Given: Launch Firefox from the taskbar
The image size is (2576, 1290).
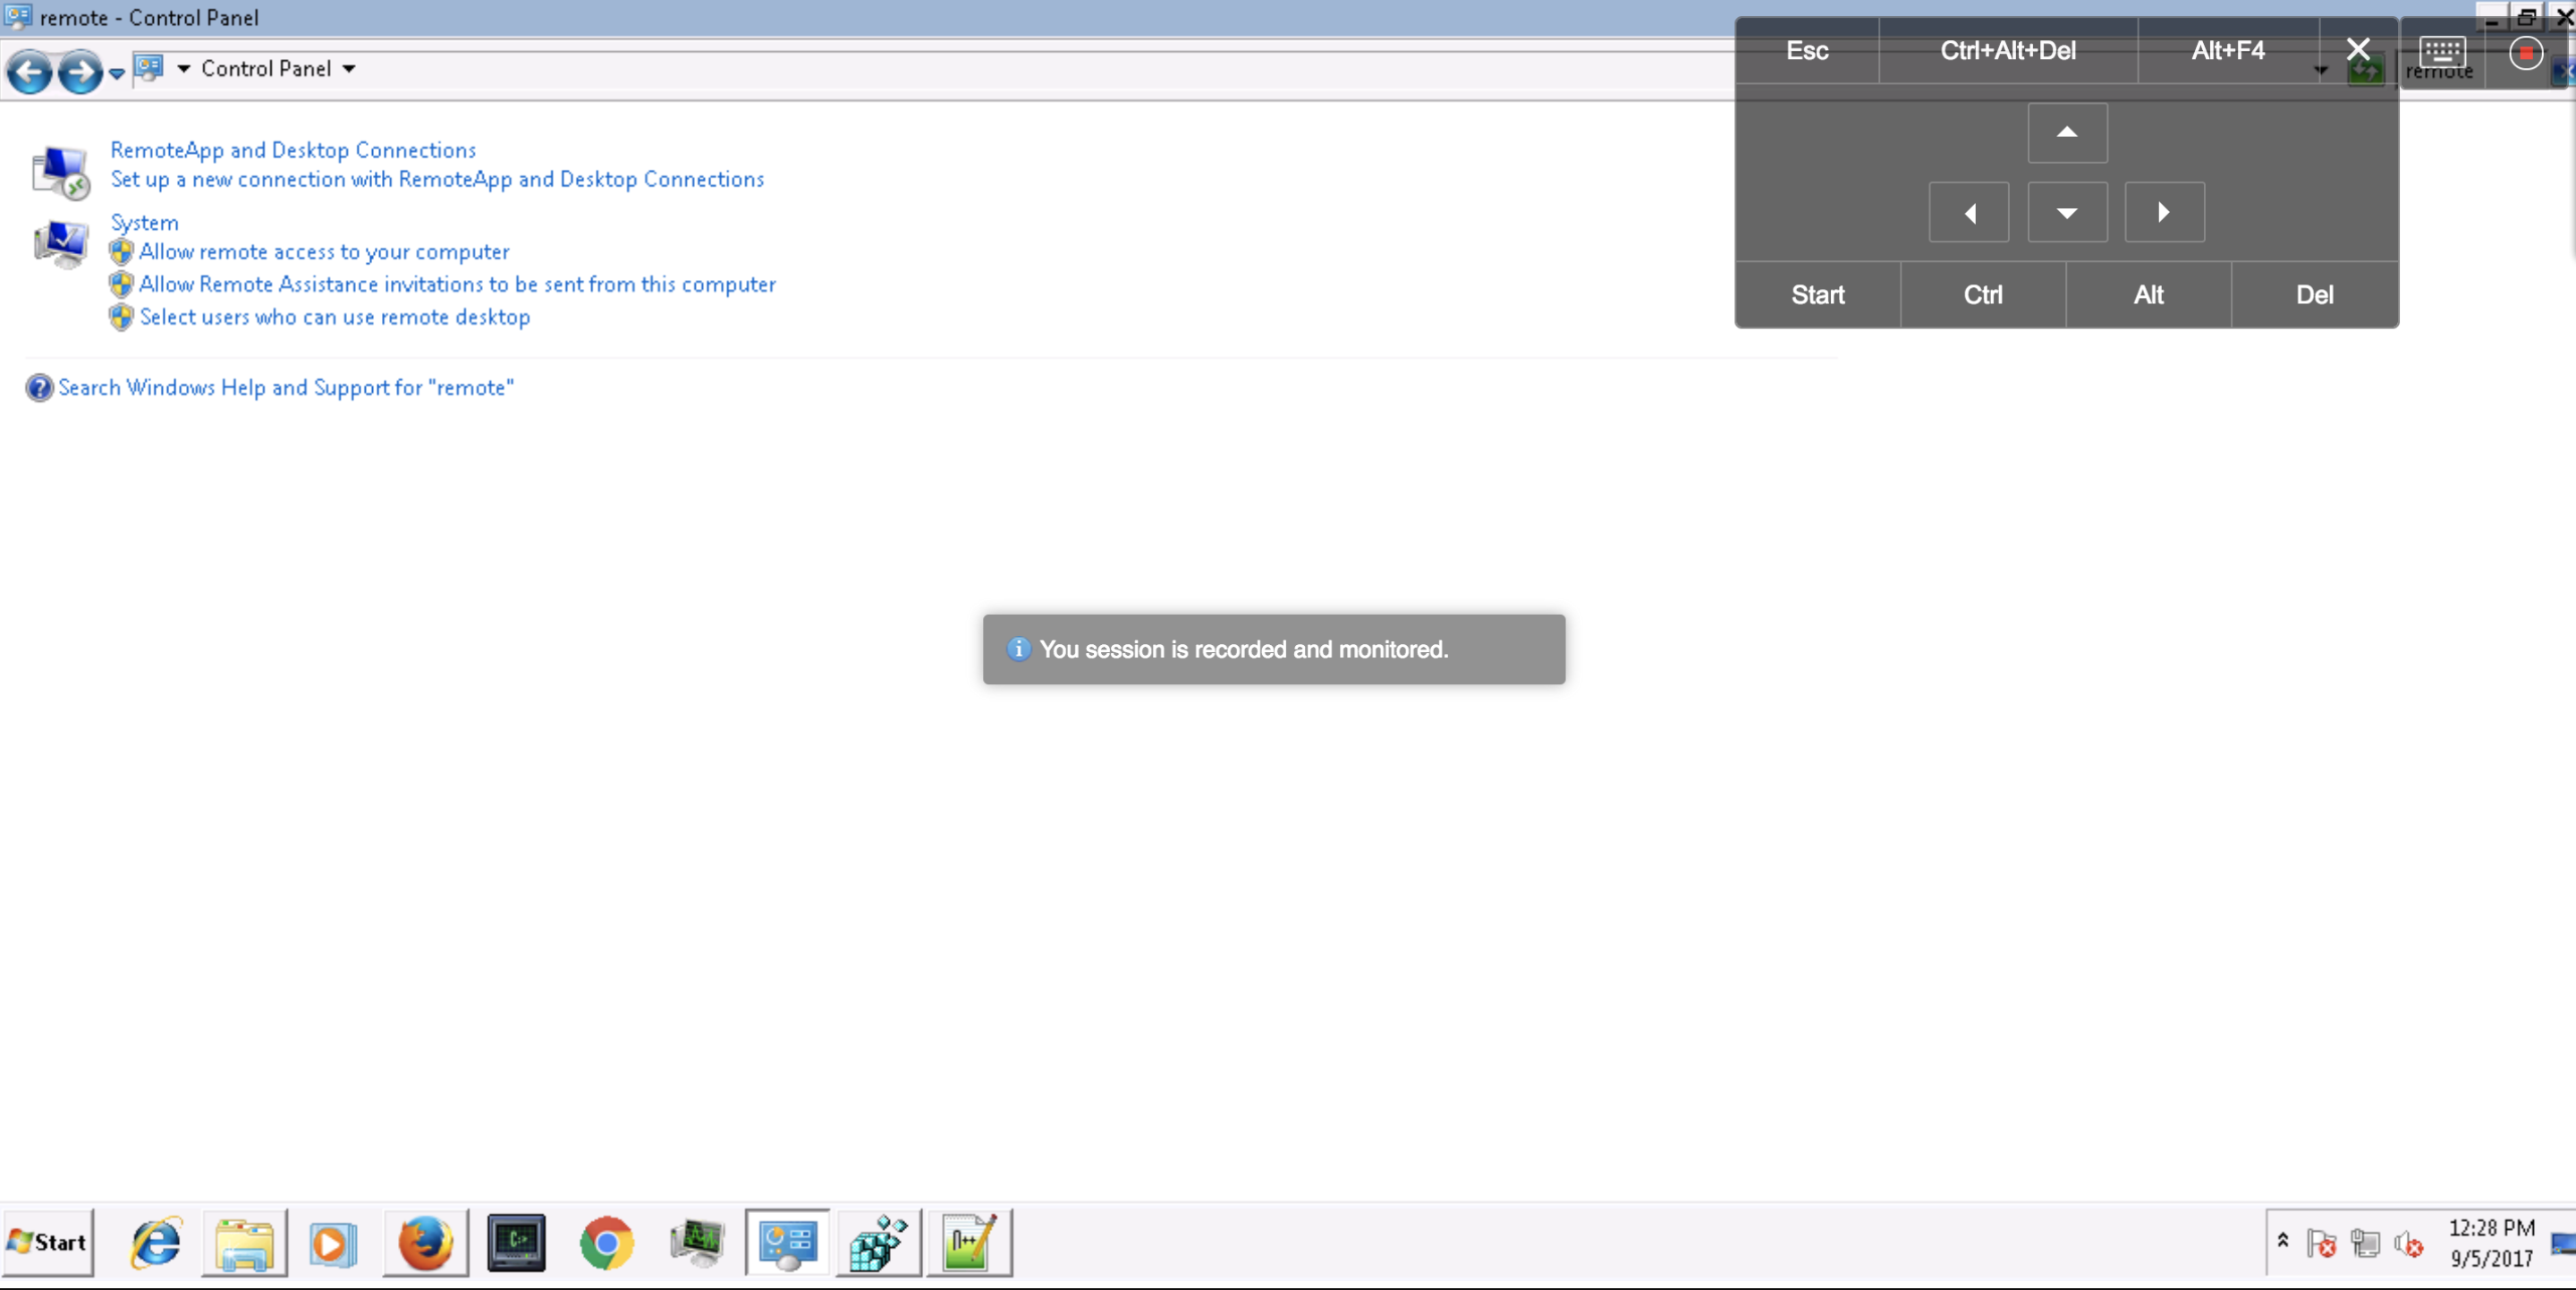Looking at the screenshot, I should click(425, 1243).
